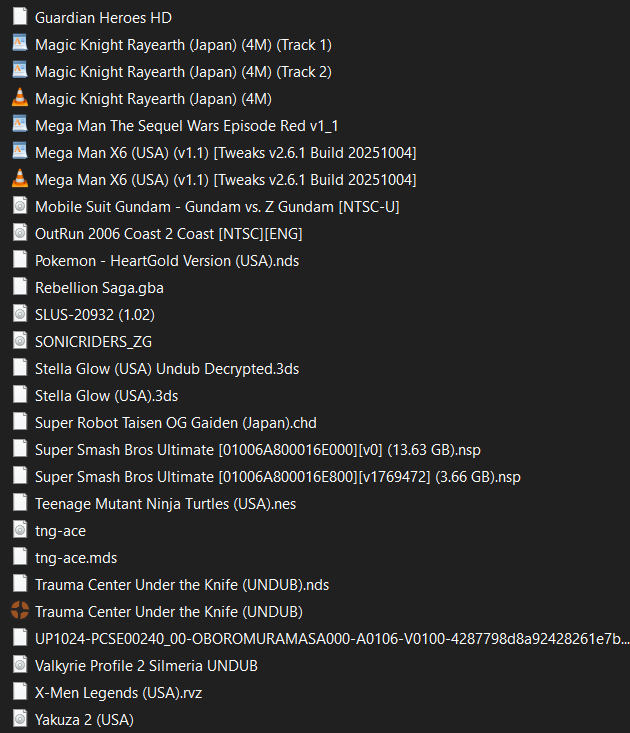This screenshot has width=630, height=733.
Task: Click the file icon for Stella Glow (USA).3ds
Action: 20,395
